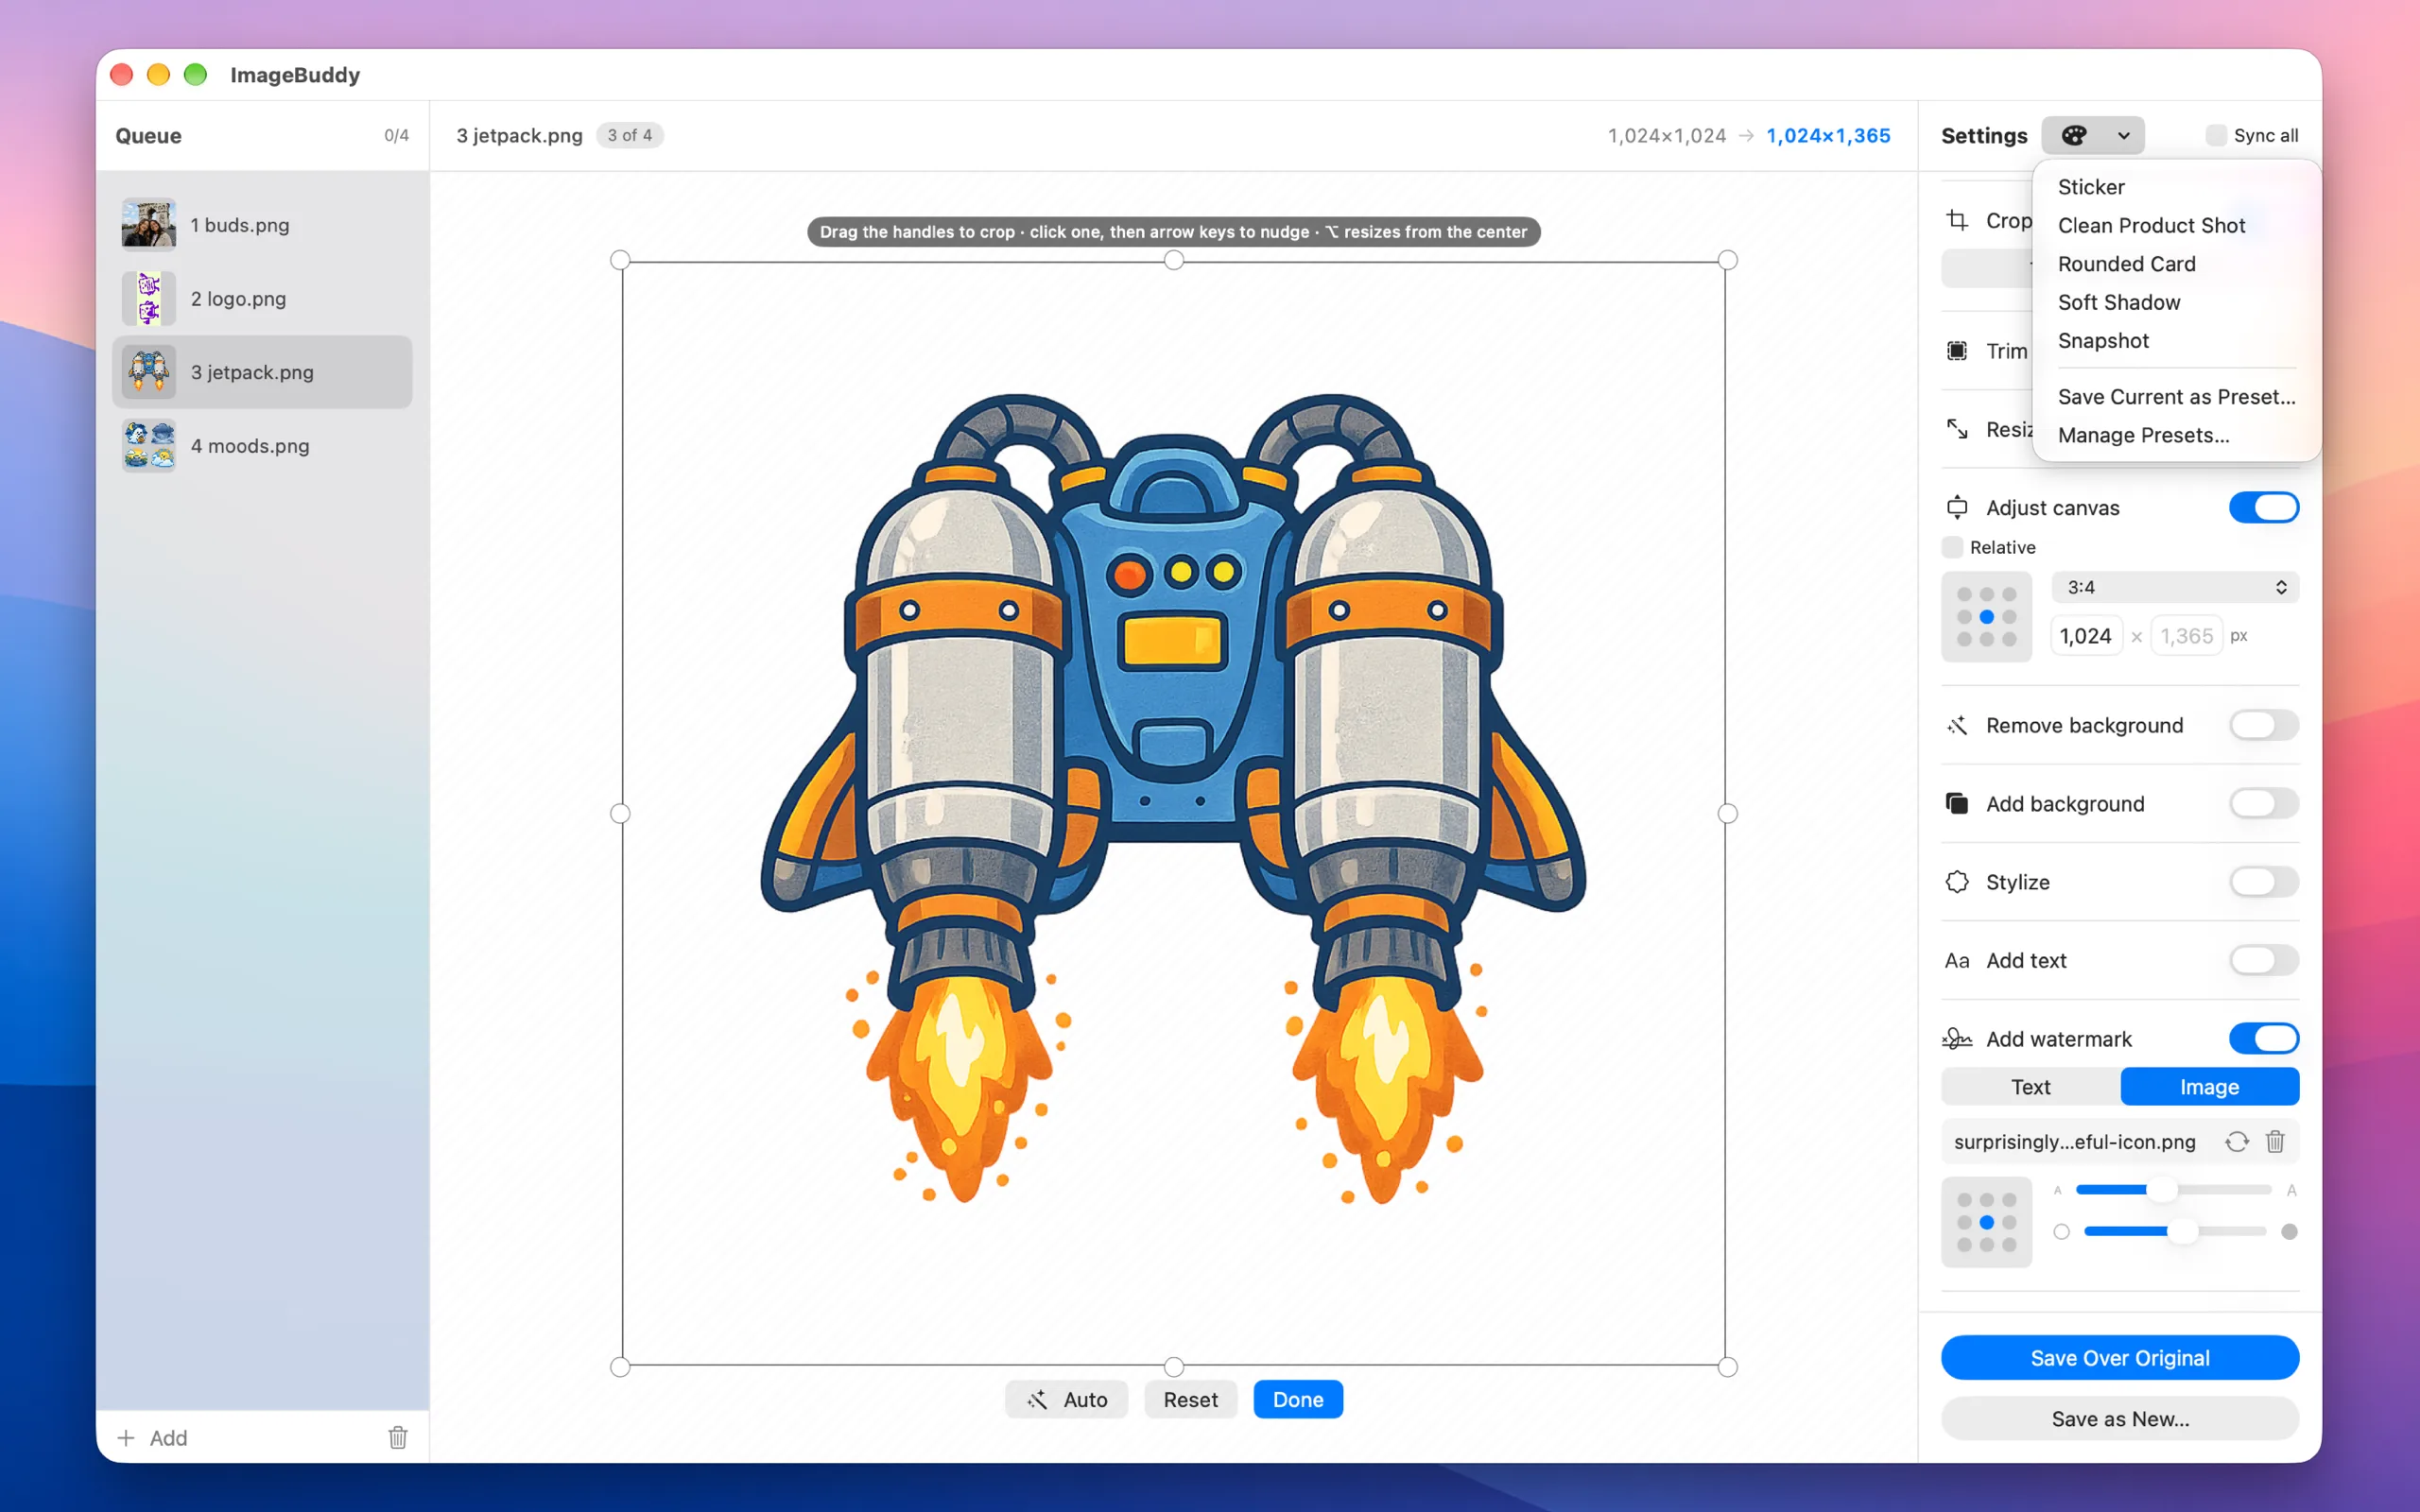The width and height of the screenshot is (2420, 1512).
Task: Click the top-right crop handle
Action: [1727, 260]
